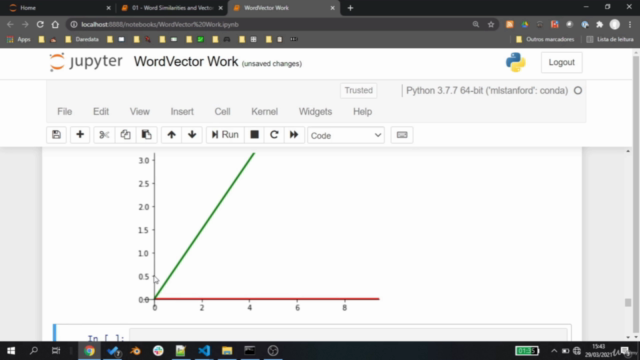Click the Jupyter logo
The image size is (640, 360).
pyautogui.click(x=86, y=62)
